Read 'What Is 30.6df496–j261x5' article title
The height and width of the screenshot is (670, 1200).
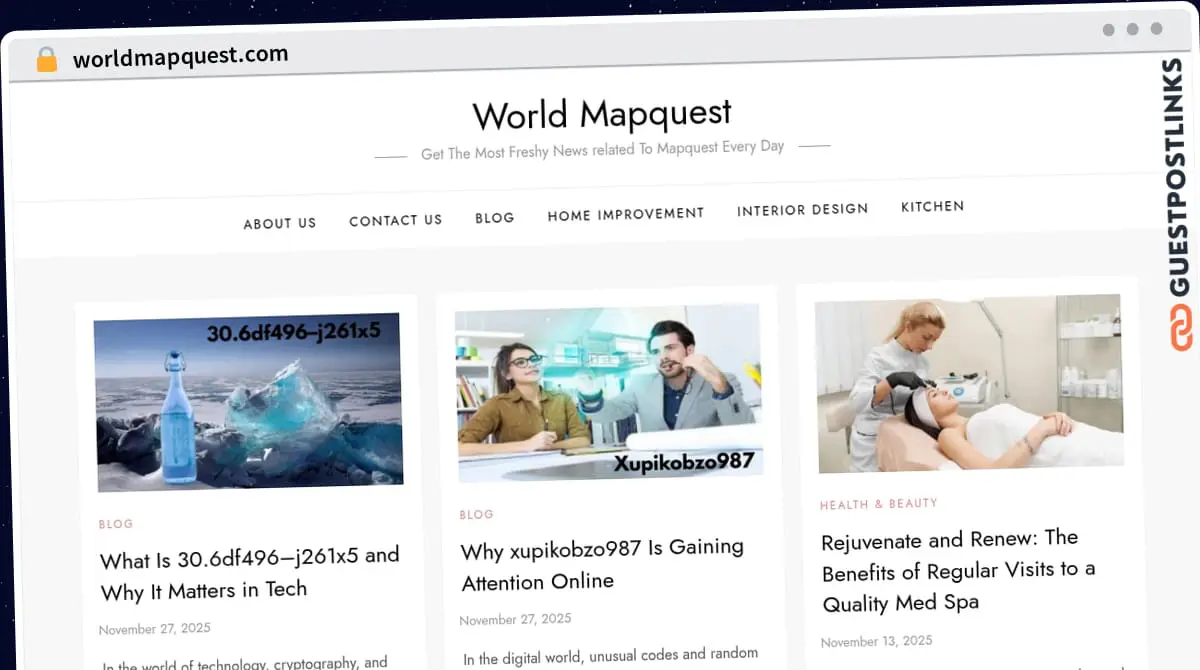tap(250, 573)
